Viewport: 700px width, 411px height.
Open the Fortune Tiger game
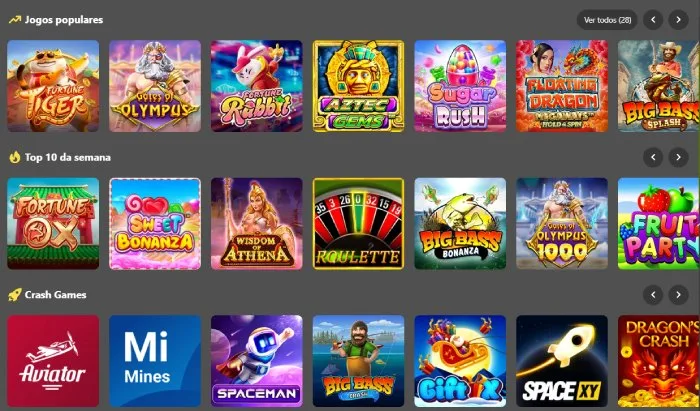[x=53, y=86]
